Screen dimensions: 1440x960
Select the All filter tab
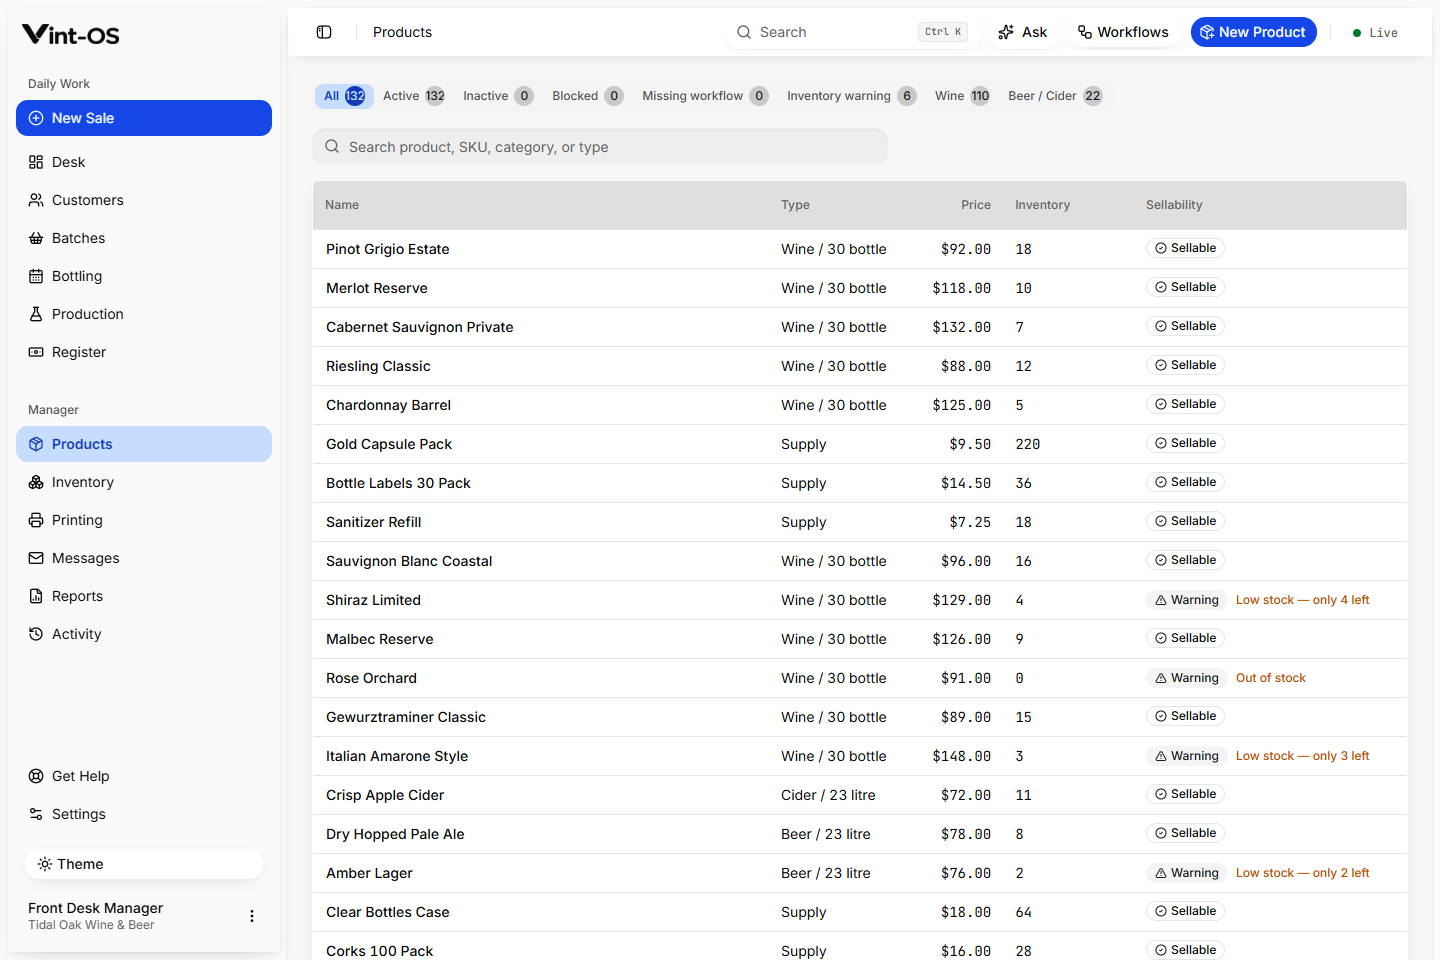tap(344, 96)
